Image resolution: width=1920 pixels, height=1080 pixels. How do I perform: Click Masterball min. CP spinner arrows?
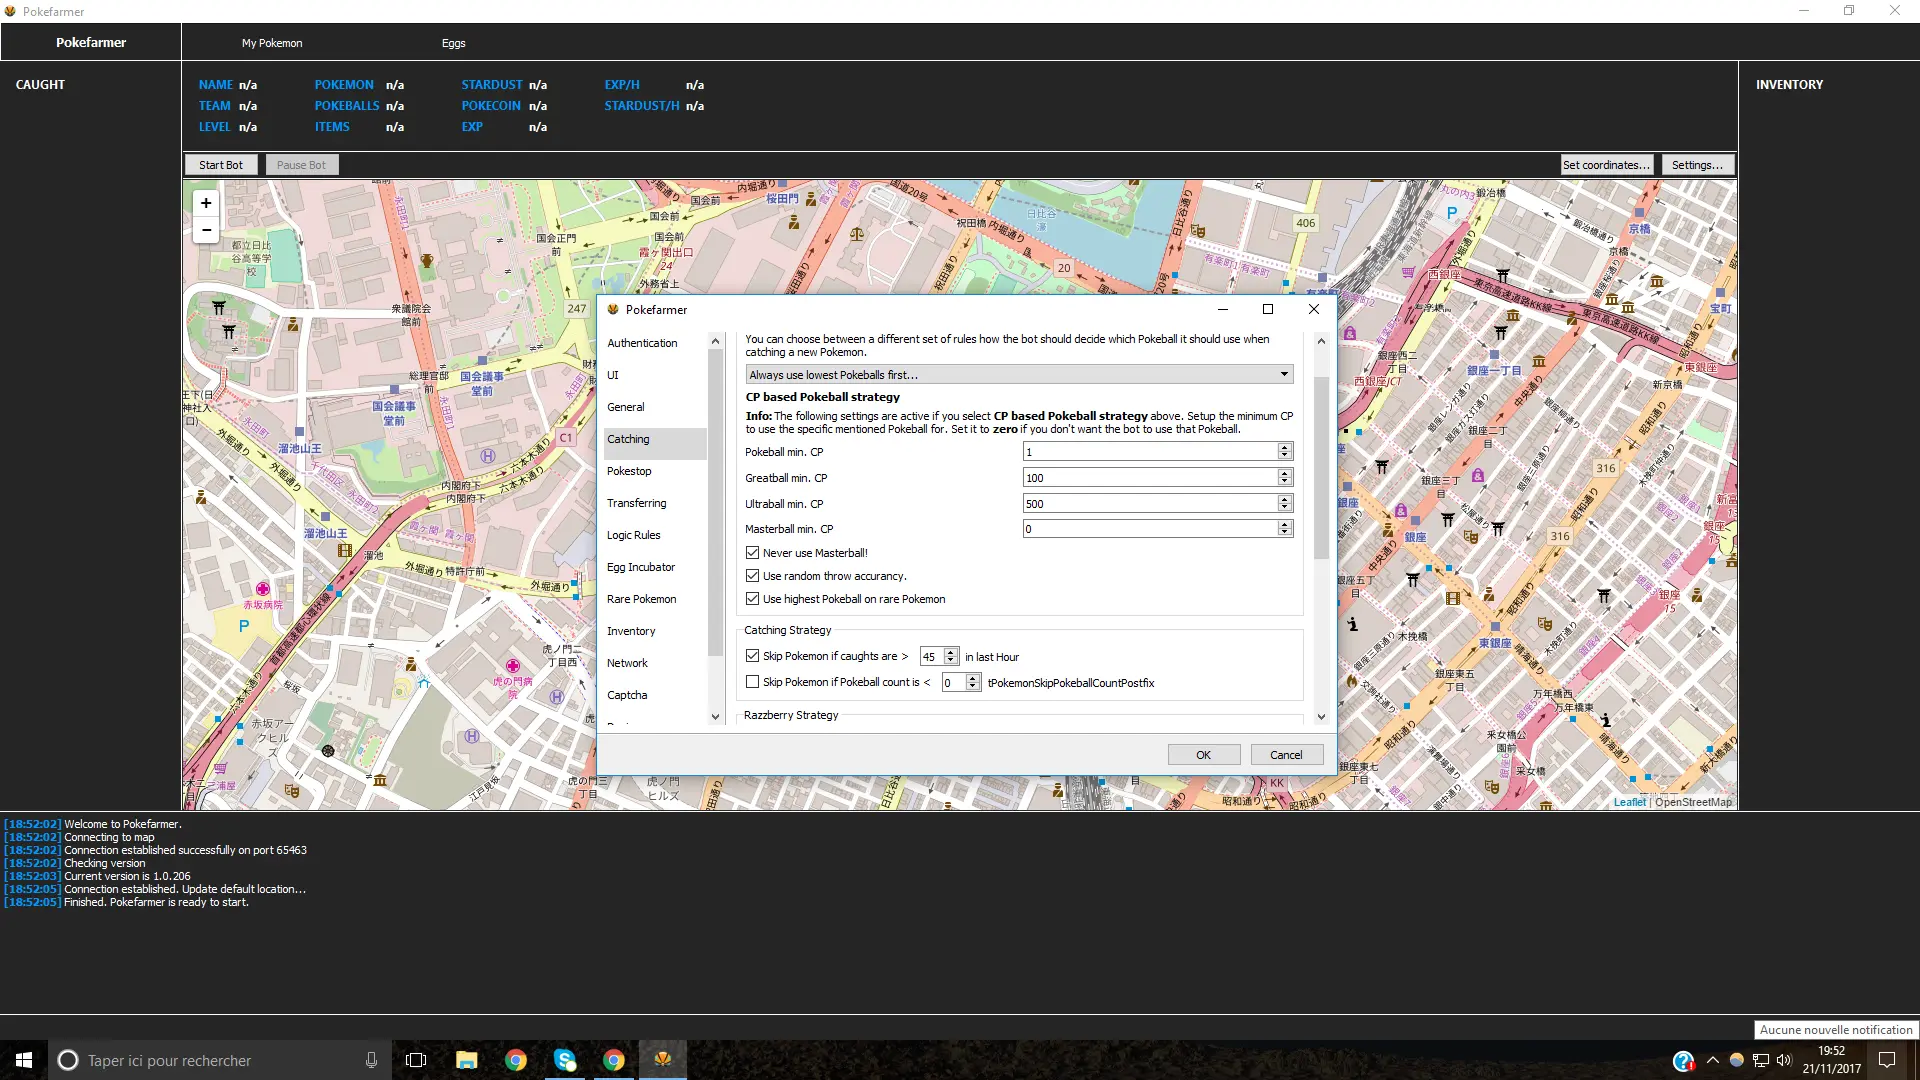(1284, 529)
